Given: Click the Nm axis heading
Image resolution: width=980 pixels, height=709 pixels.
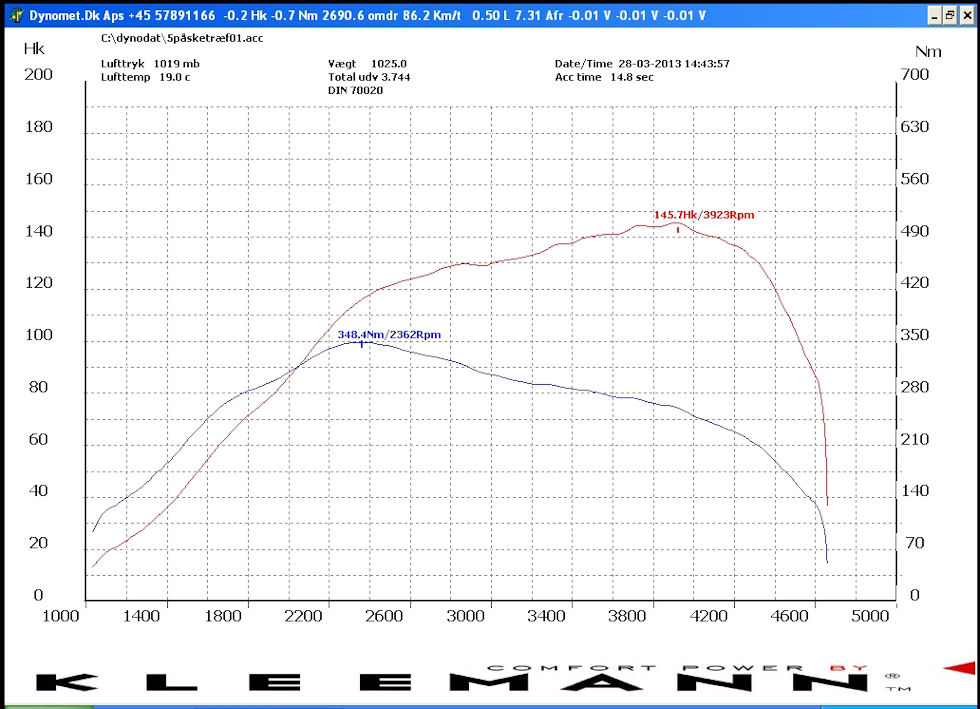Looking at the screenshot, I should coord(927,51).
